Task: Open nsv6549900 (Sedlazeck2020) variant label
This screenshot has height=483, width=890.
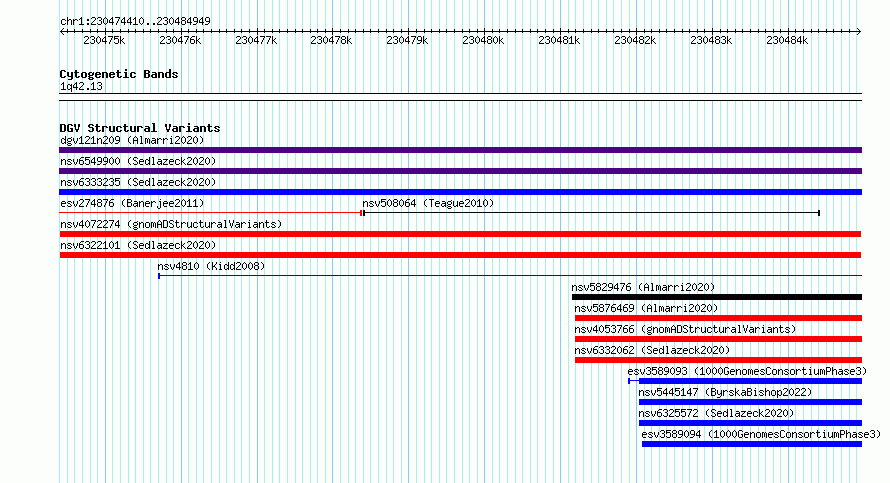Action: click(x=138, y=161)
